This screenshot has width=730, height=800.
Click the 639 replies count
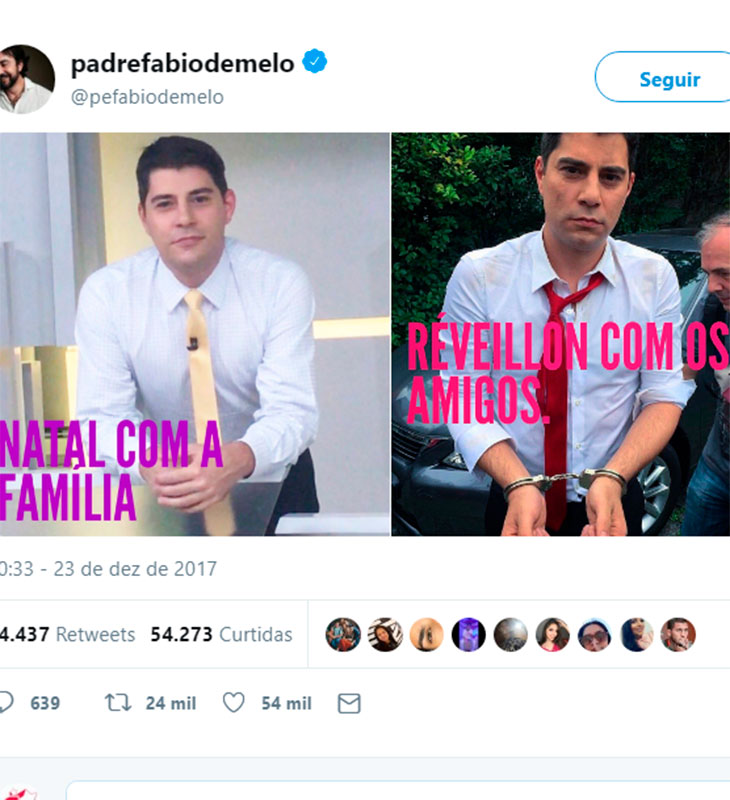pos(45,703)
